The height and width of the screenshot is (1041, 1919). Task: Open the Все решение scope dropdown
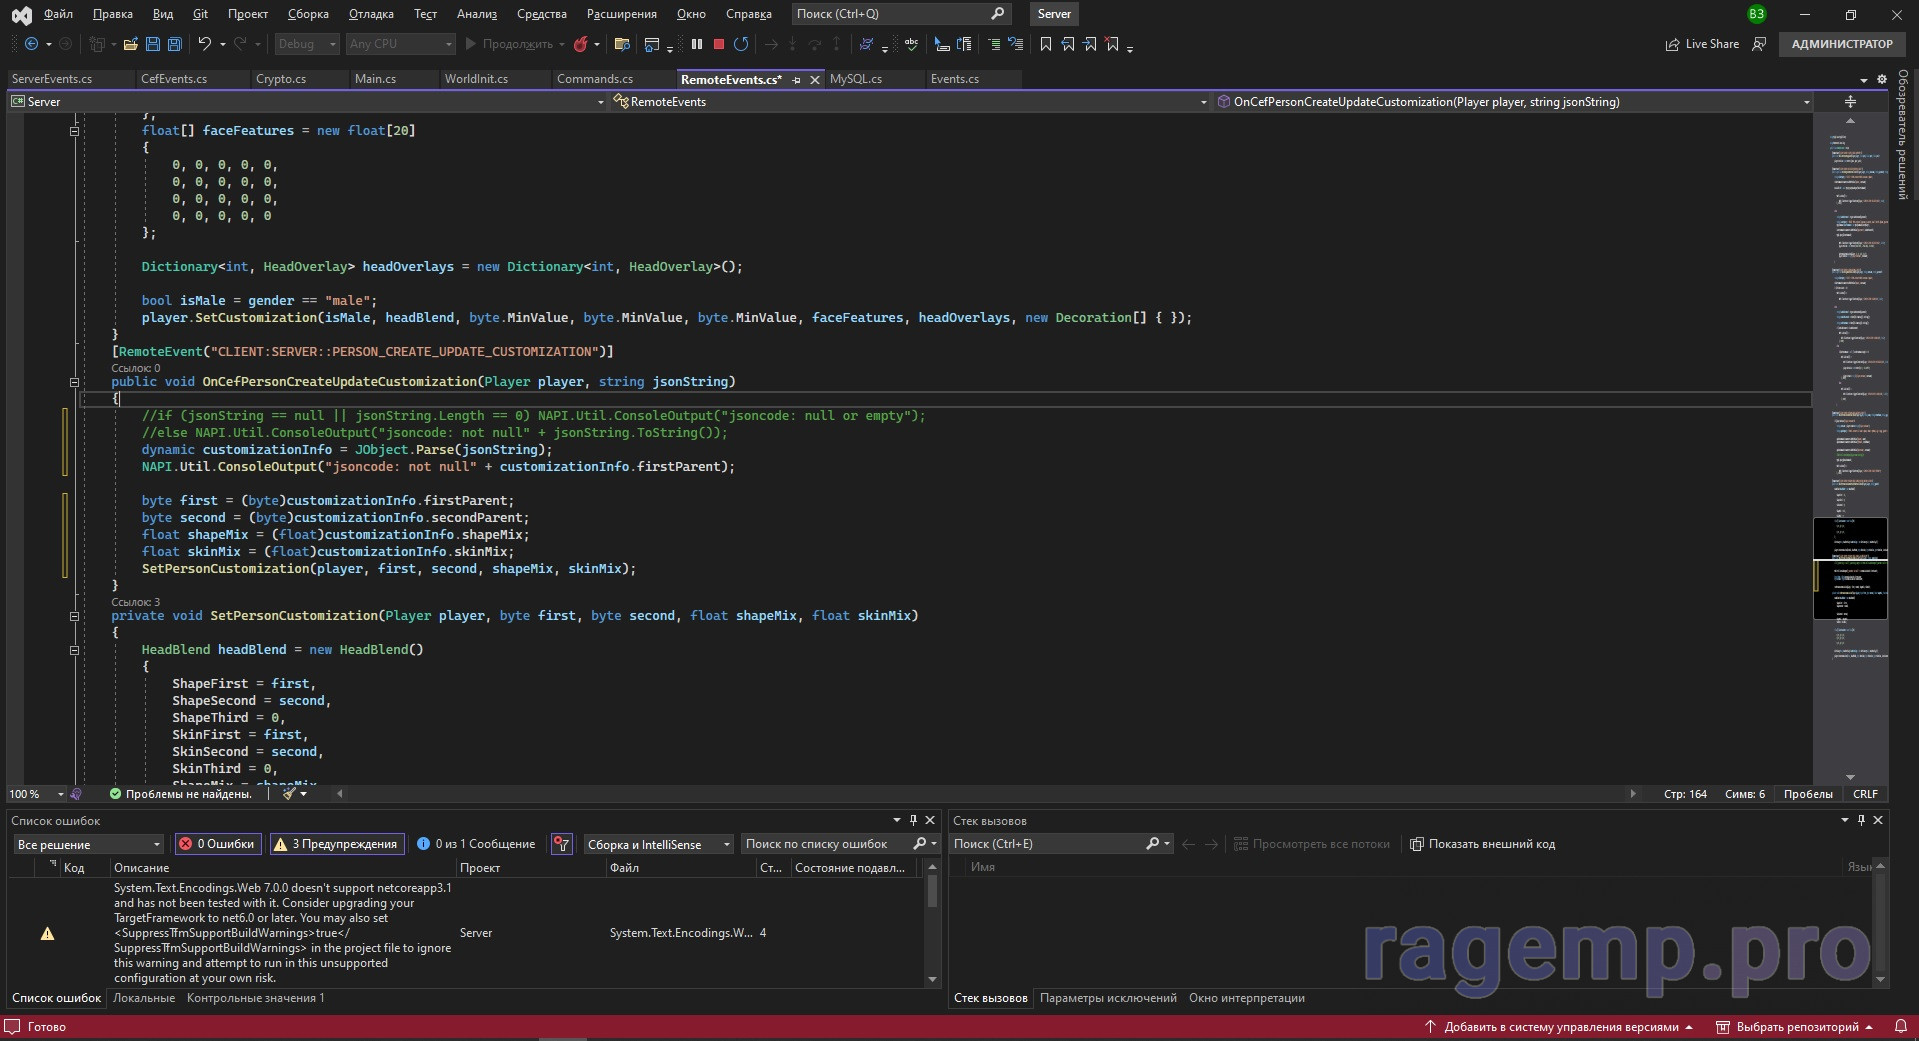click(x=88, y=844)
